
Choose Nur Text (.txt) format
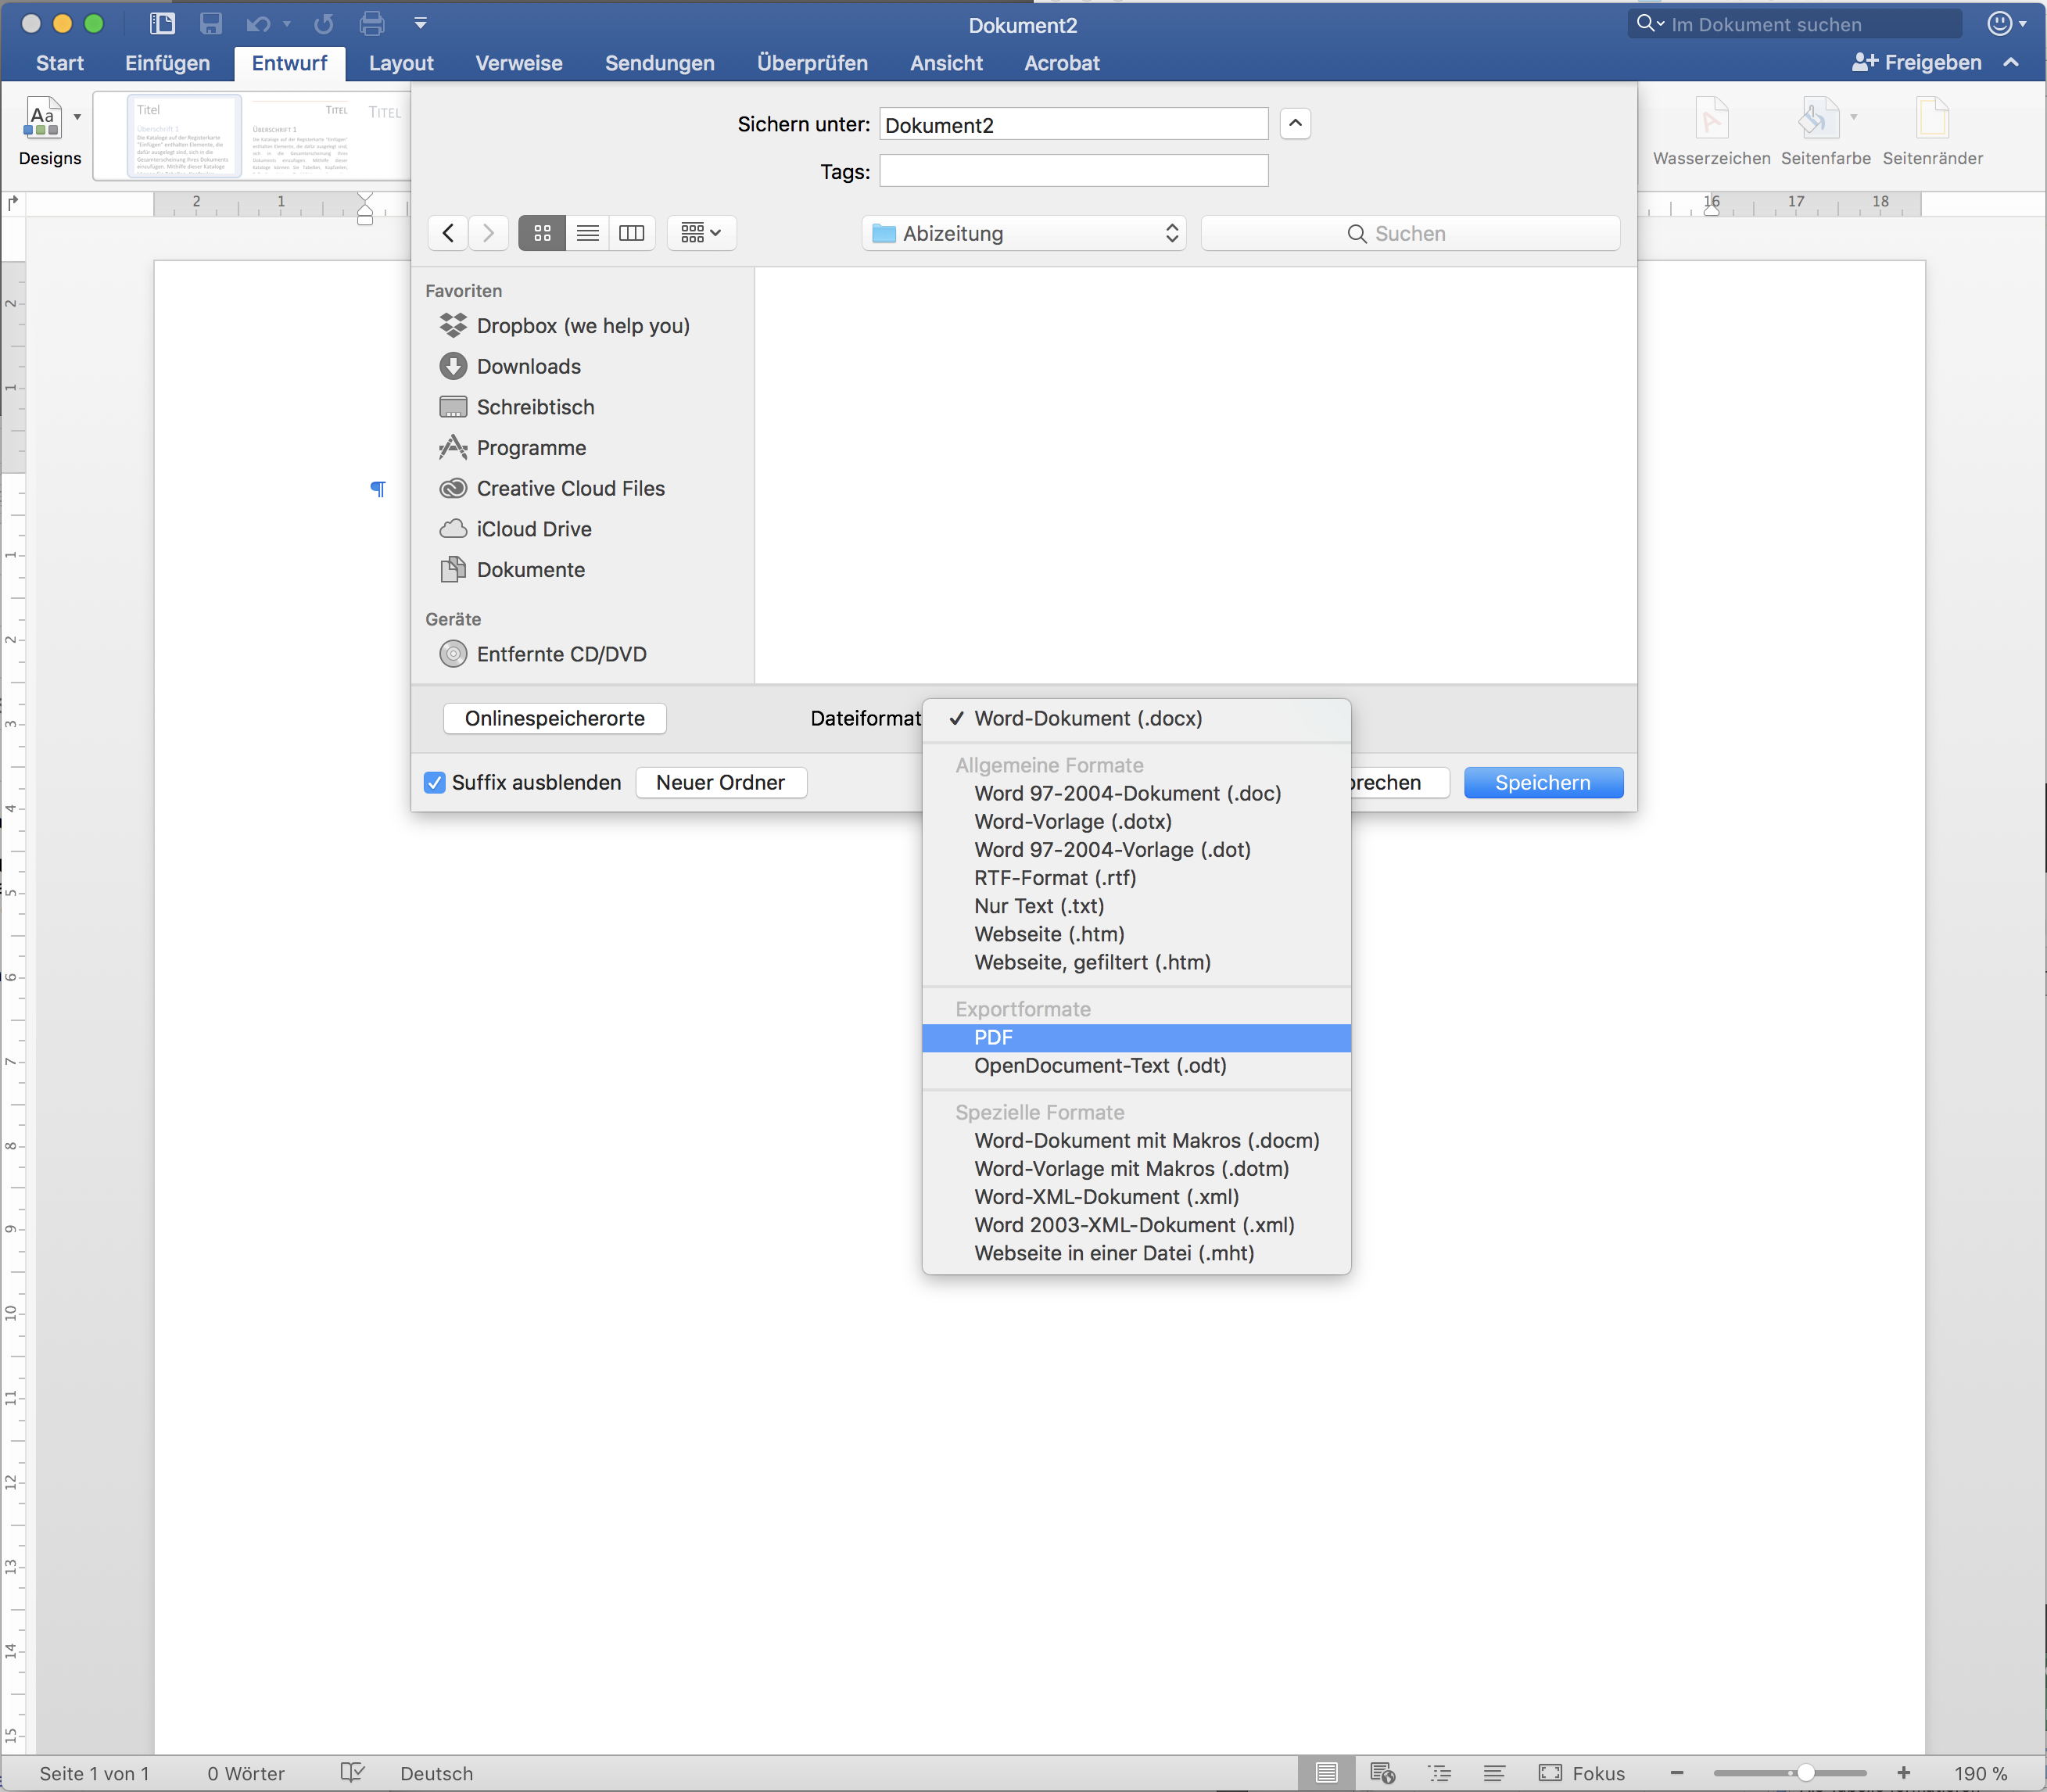pos(1136,906)
